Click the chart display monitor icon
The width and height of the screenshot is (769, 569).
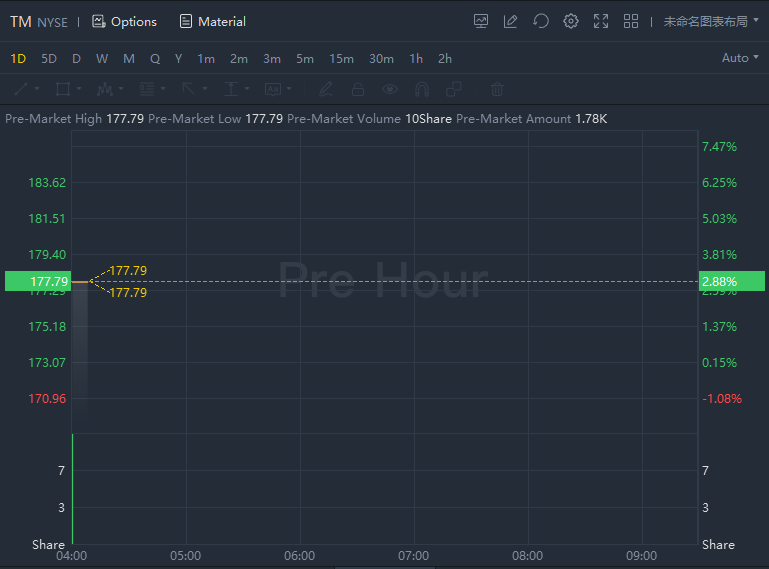(481, 21)
